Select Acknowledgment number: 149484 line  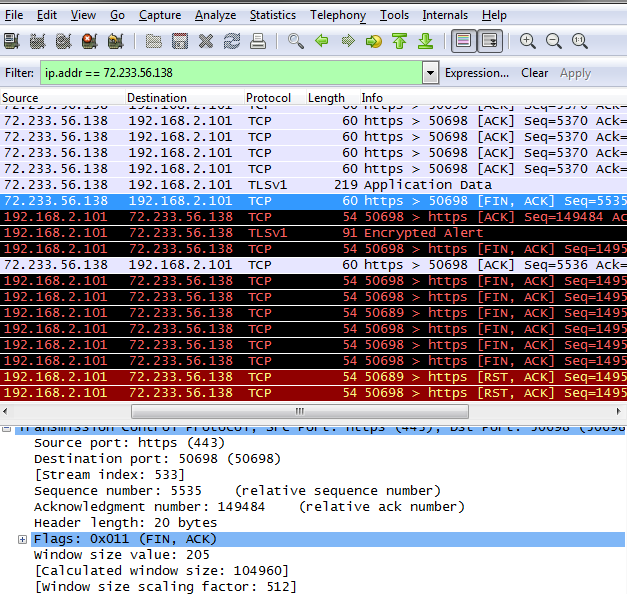[249, 507]
